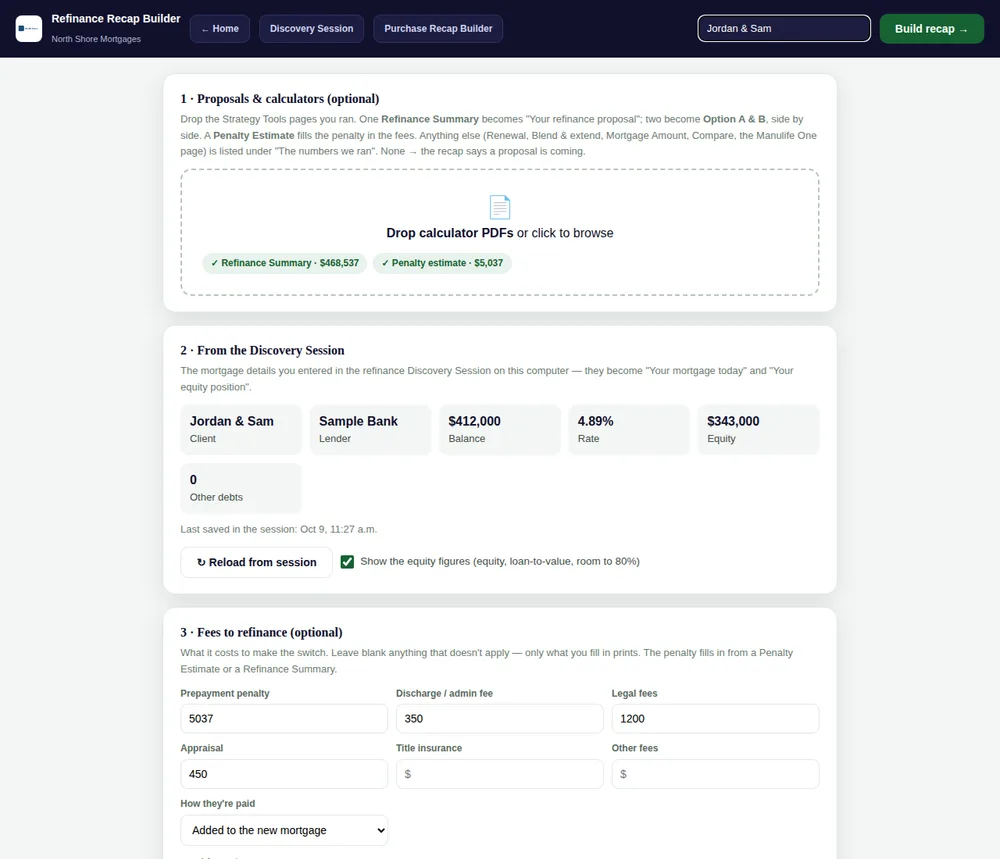Open the How they're paid dropdown

tap(284, 830)
